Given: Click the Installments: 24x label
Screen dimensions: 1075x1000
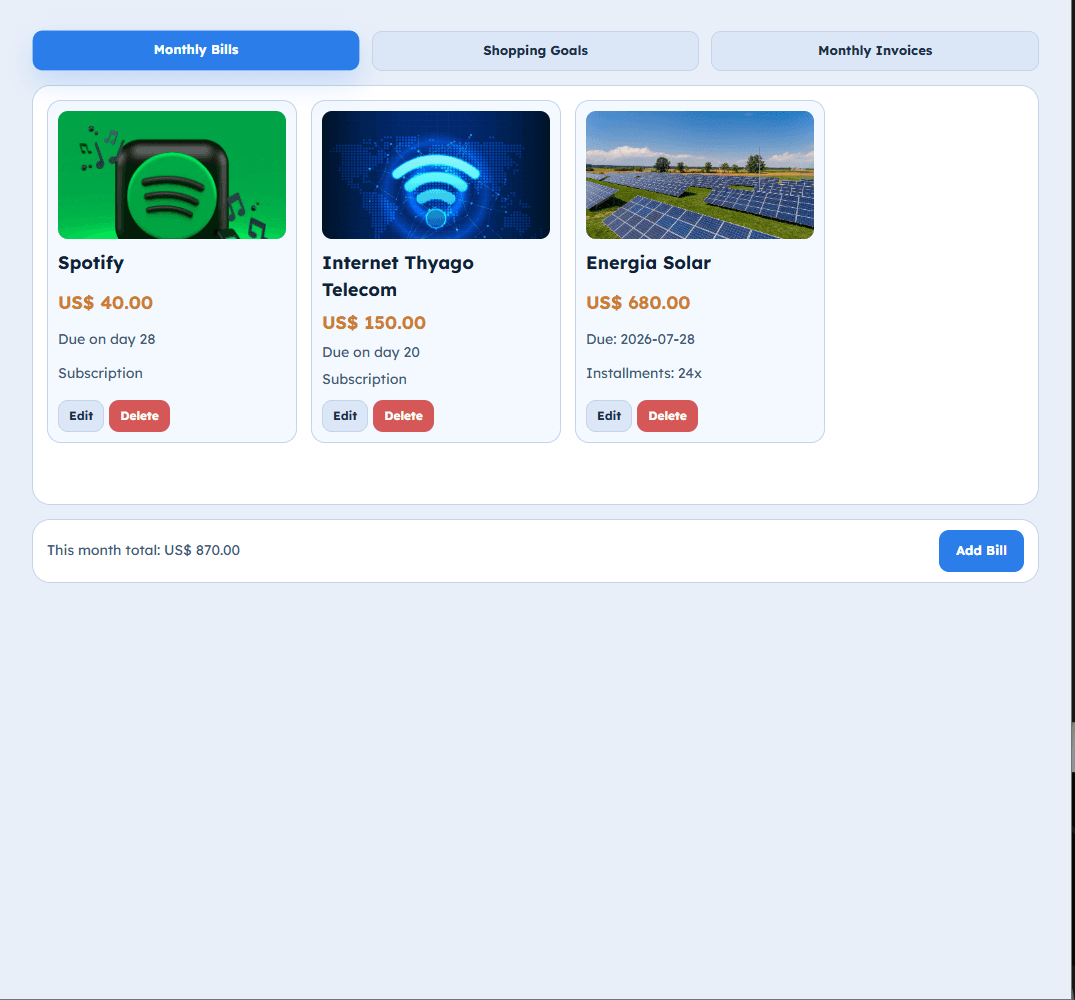Looking at the screenshot, I should click(x=644, y=374).
